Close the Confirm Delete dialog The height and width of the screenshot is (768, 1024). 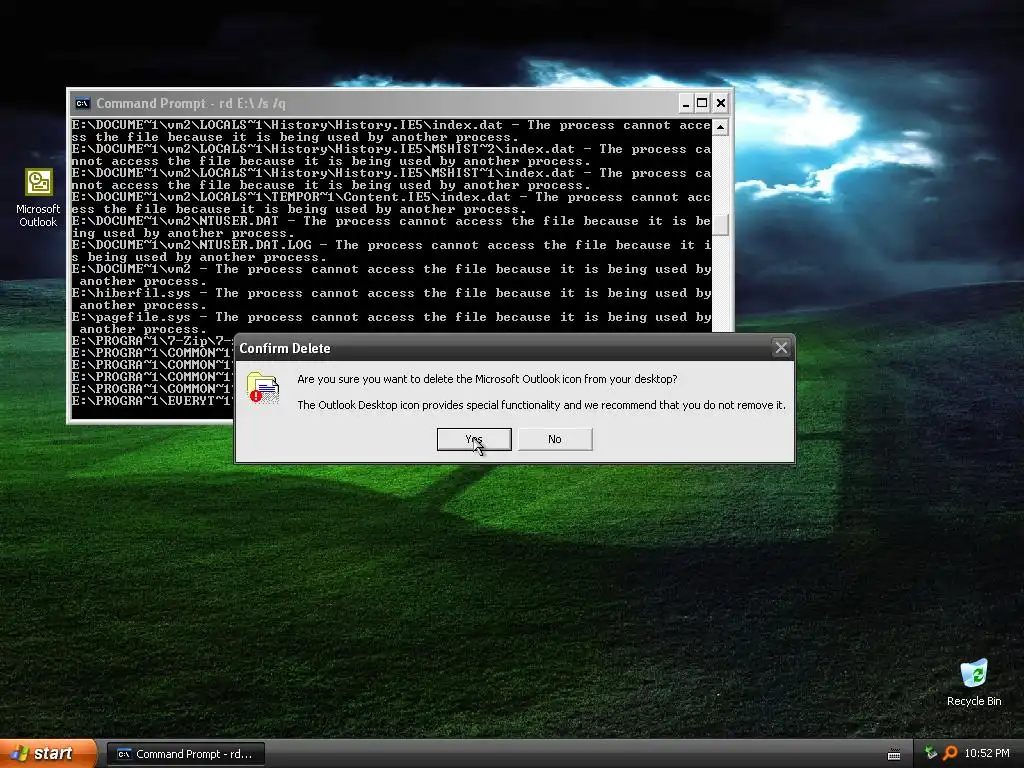tap(781, 348)
